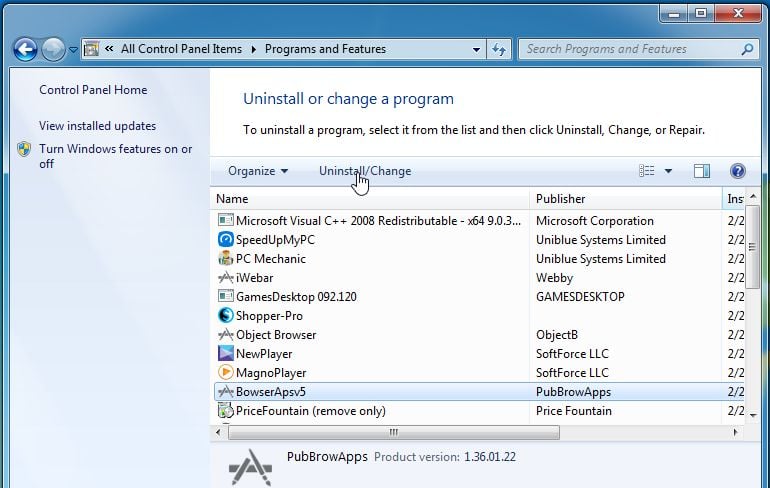Click the Refresh button in address bar
This screenshot has height=488, width=770.
pos(499,50)
